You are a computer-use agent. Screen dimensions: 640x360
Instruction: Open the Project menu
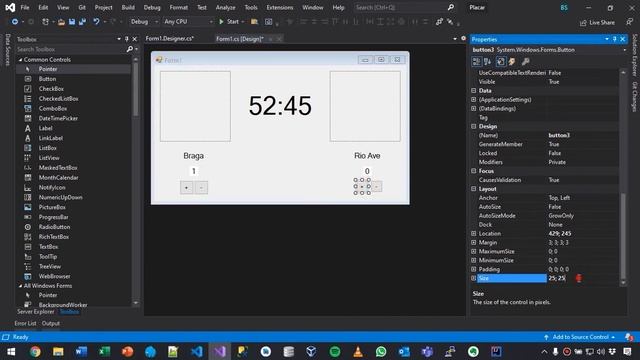click(x=103, y=7)
